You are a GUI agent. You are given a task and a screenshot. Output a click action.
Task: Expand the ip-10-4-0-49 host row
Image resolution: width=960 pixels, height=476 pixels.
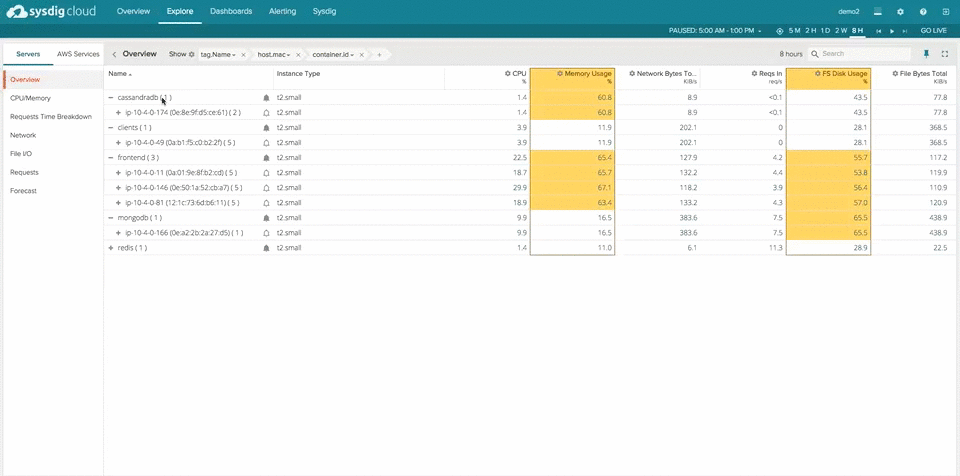(119, 143)
